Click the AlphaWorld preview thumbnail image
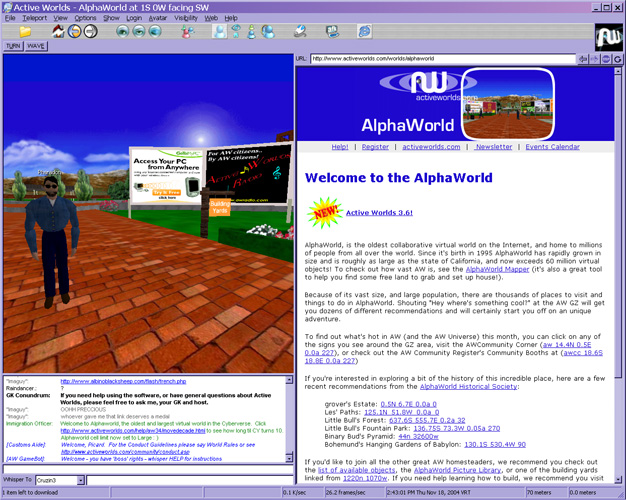The height and width of the screenshot is (500, 626). [508, 104]
